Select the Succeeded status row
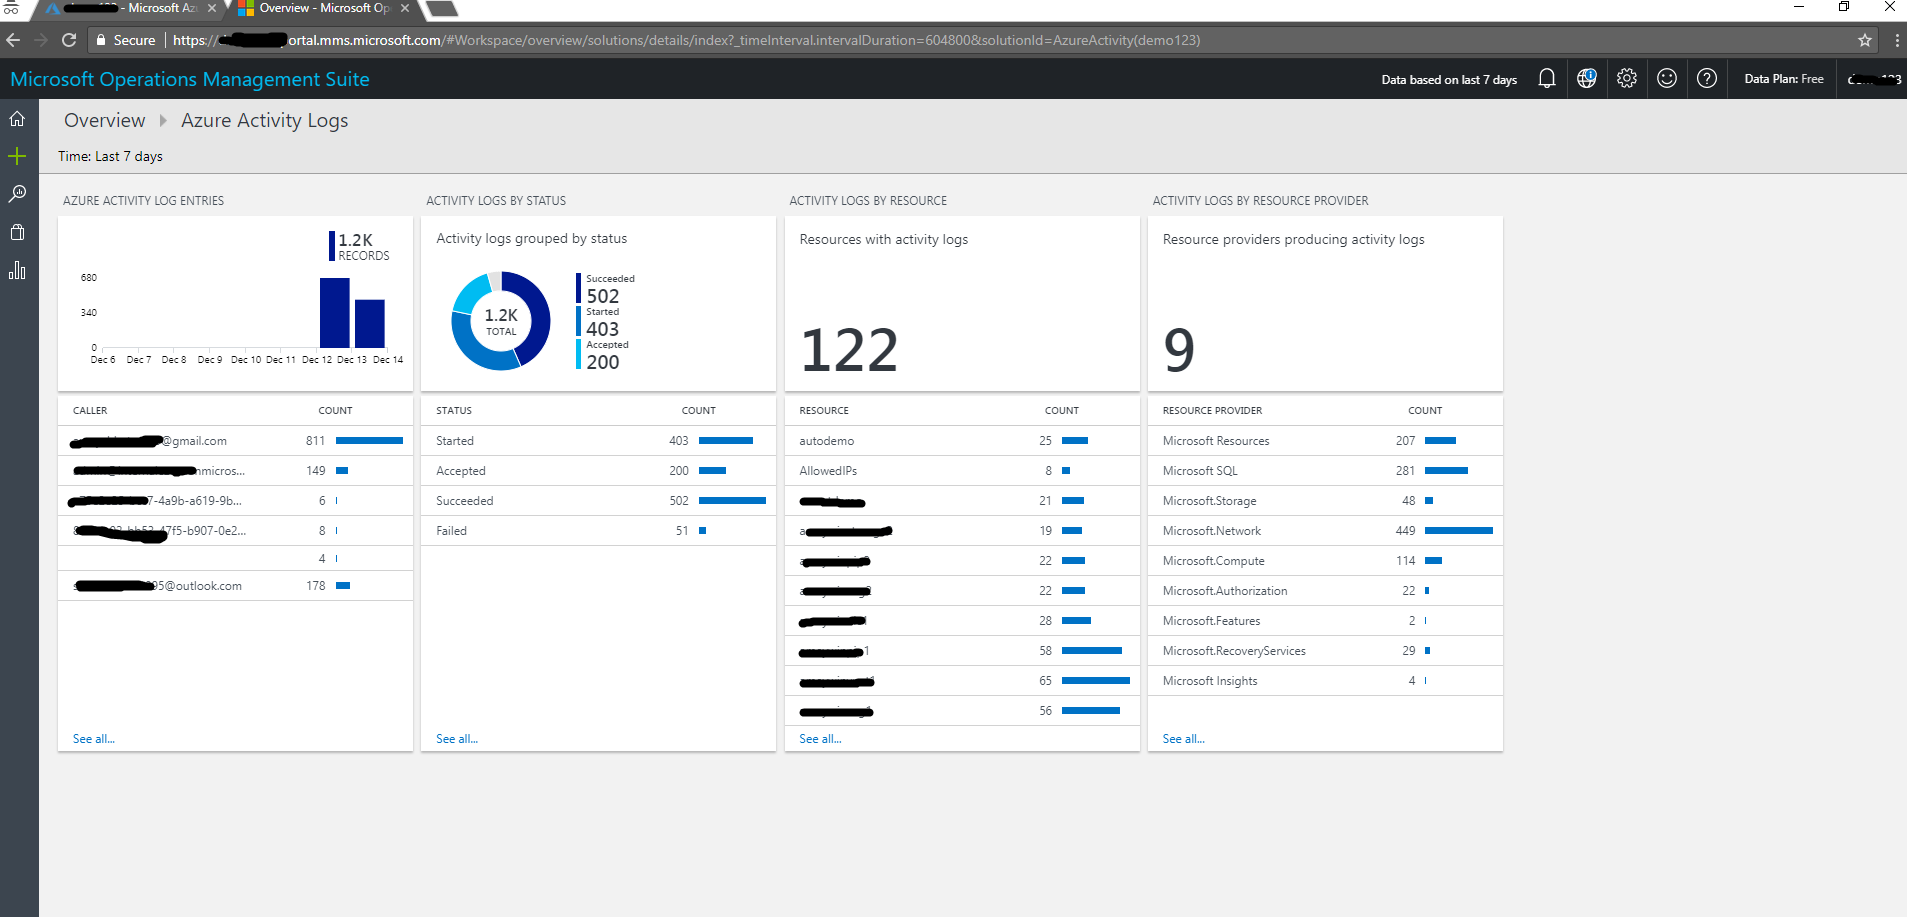This screenshot has width=1907, height=917. pos(598,501)
